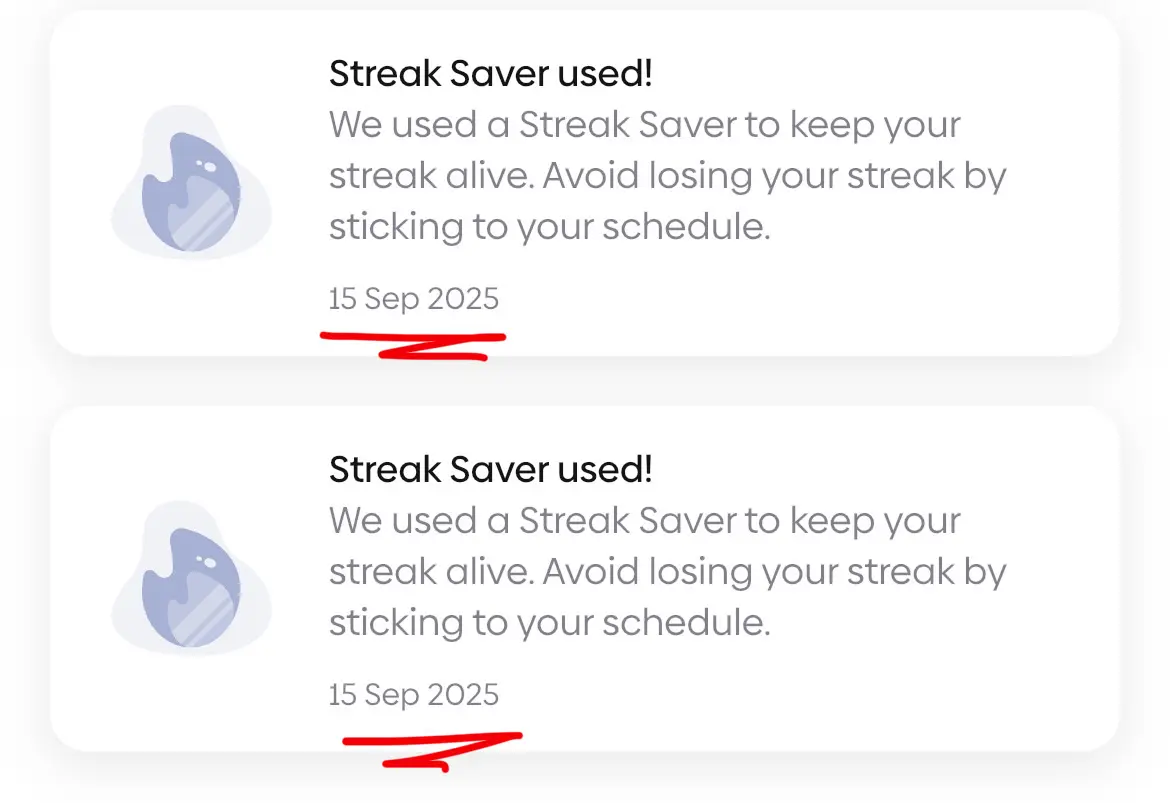The image size is (1170, 803).
Task: Tap "sticking to your schedule." in the first notification
Action: 550,228
